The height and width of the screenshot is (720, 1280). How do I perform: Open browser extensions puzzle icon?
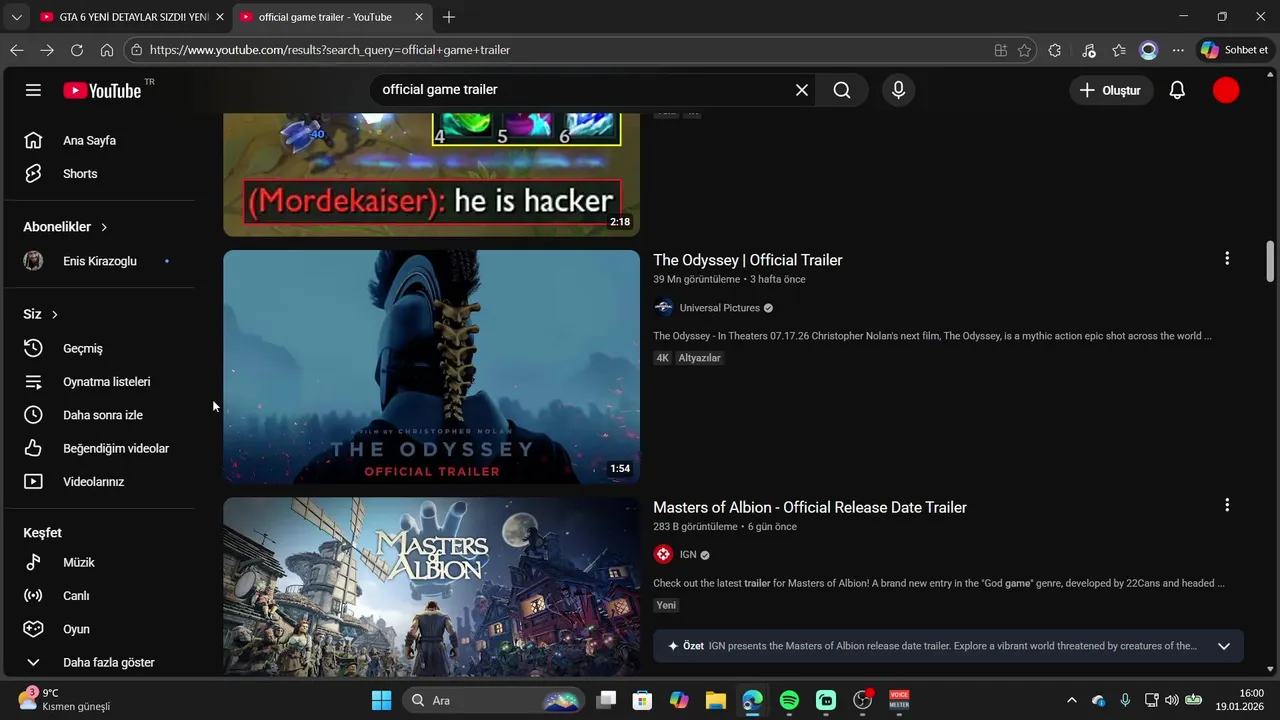(1055, 50)
